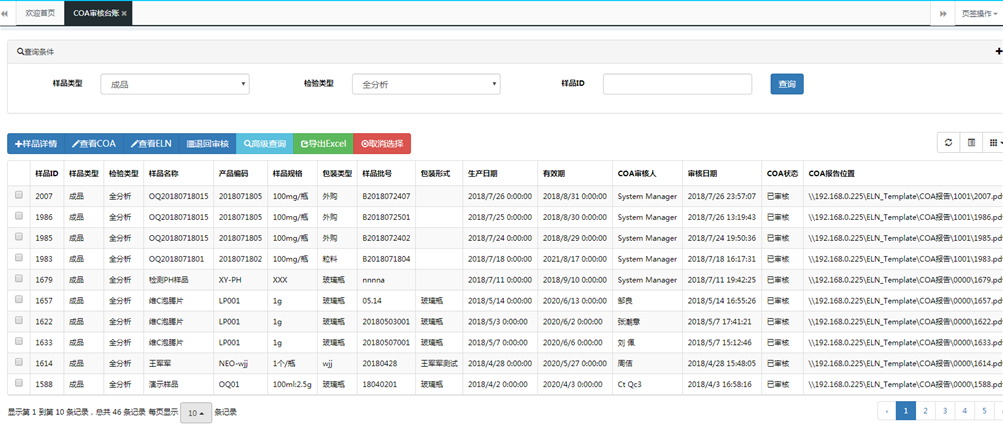Screen dimensions: 1003x428
Task: Click expiry 2021/8/17 0:00:00 cell
Action: point(575,258)
